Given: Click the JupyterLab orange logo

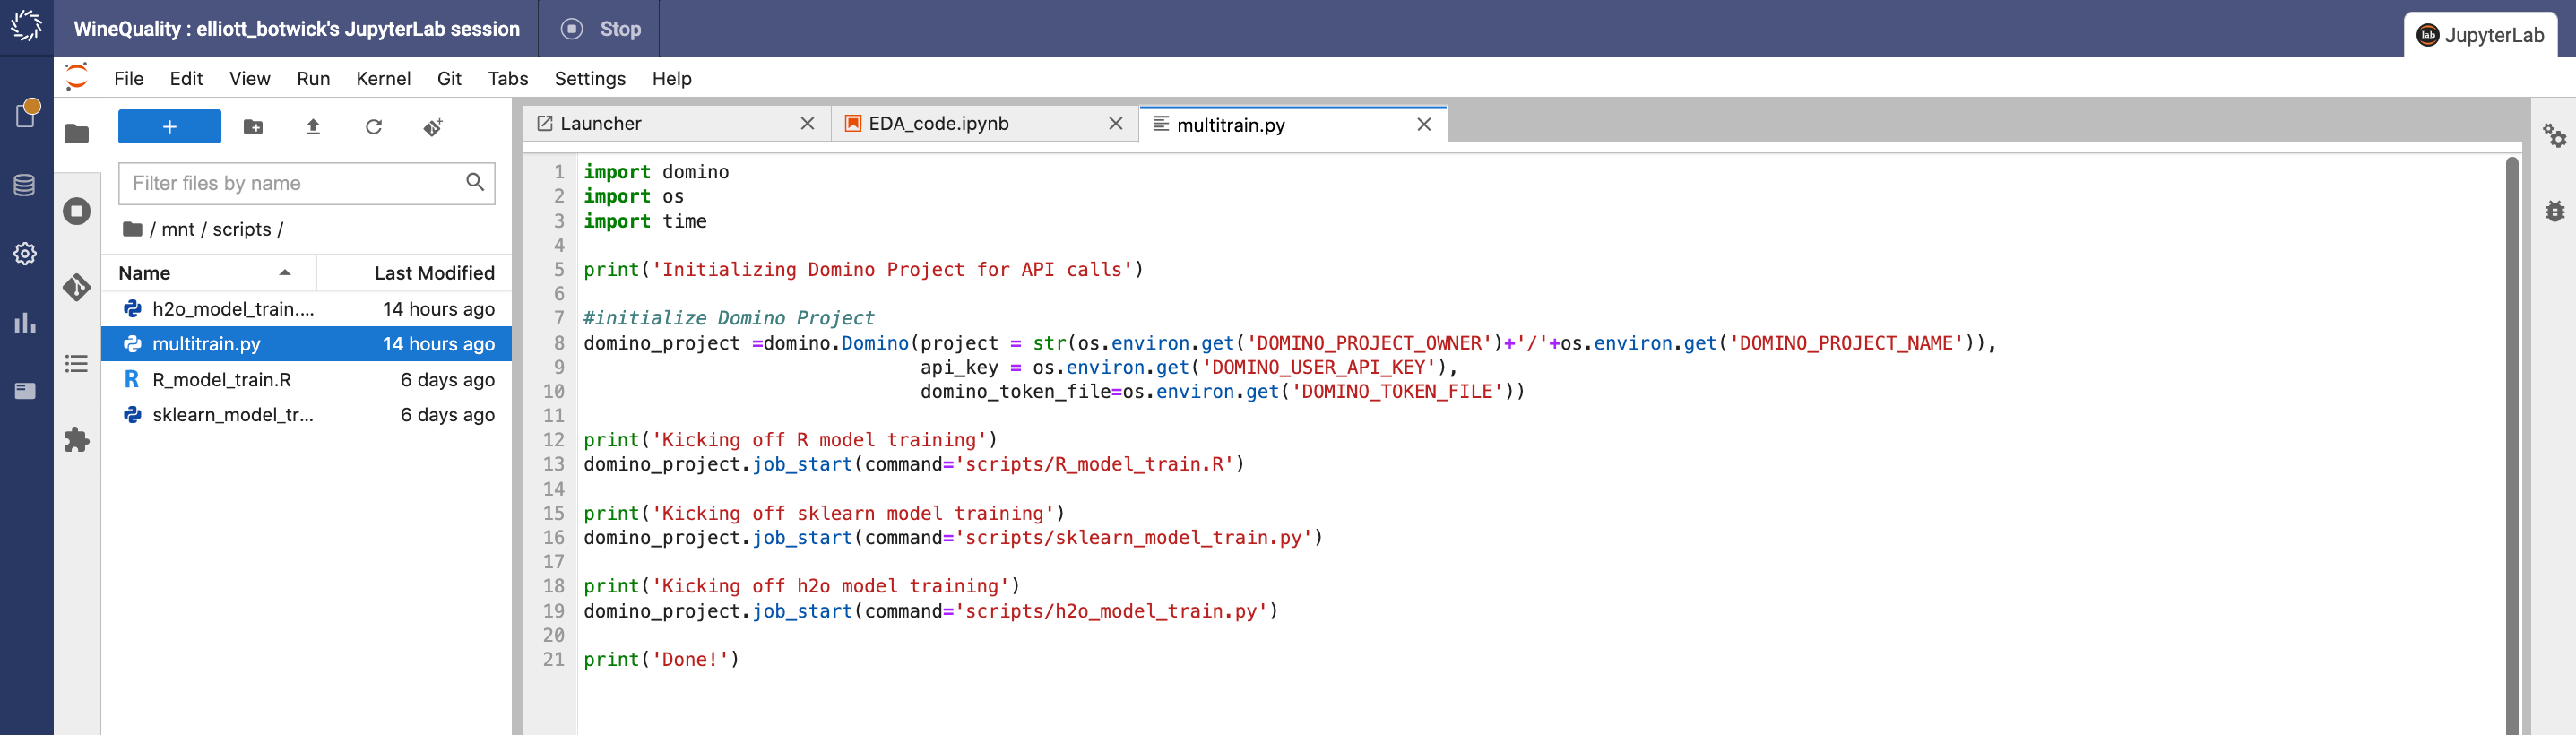Looking at the screenshot, I should tap(77, 77).
